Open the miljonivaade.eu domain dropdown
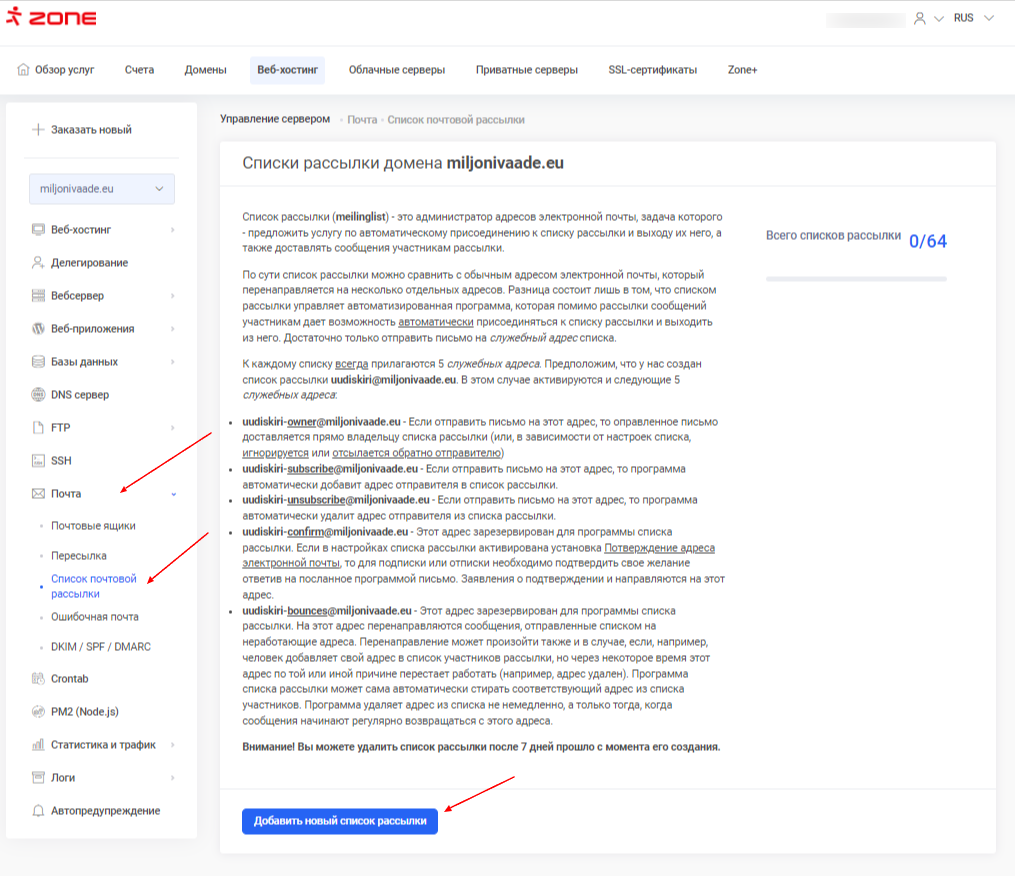Viewport: 1015px width, 876px height. point(101,189)
